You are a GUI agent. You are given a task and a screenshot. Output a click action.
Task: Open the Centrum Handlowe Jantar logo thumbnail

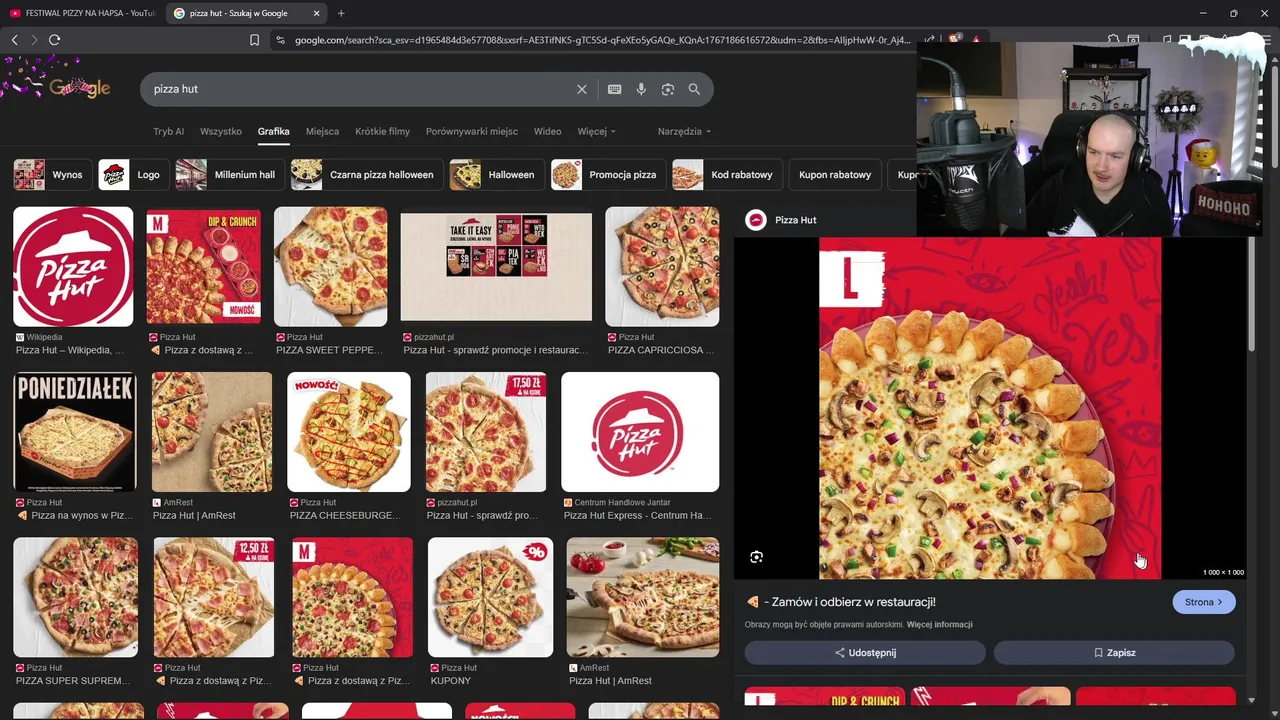(x=640, y=432)
